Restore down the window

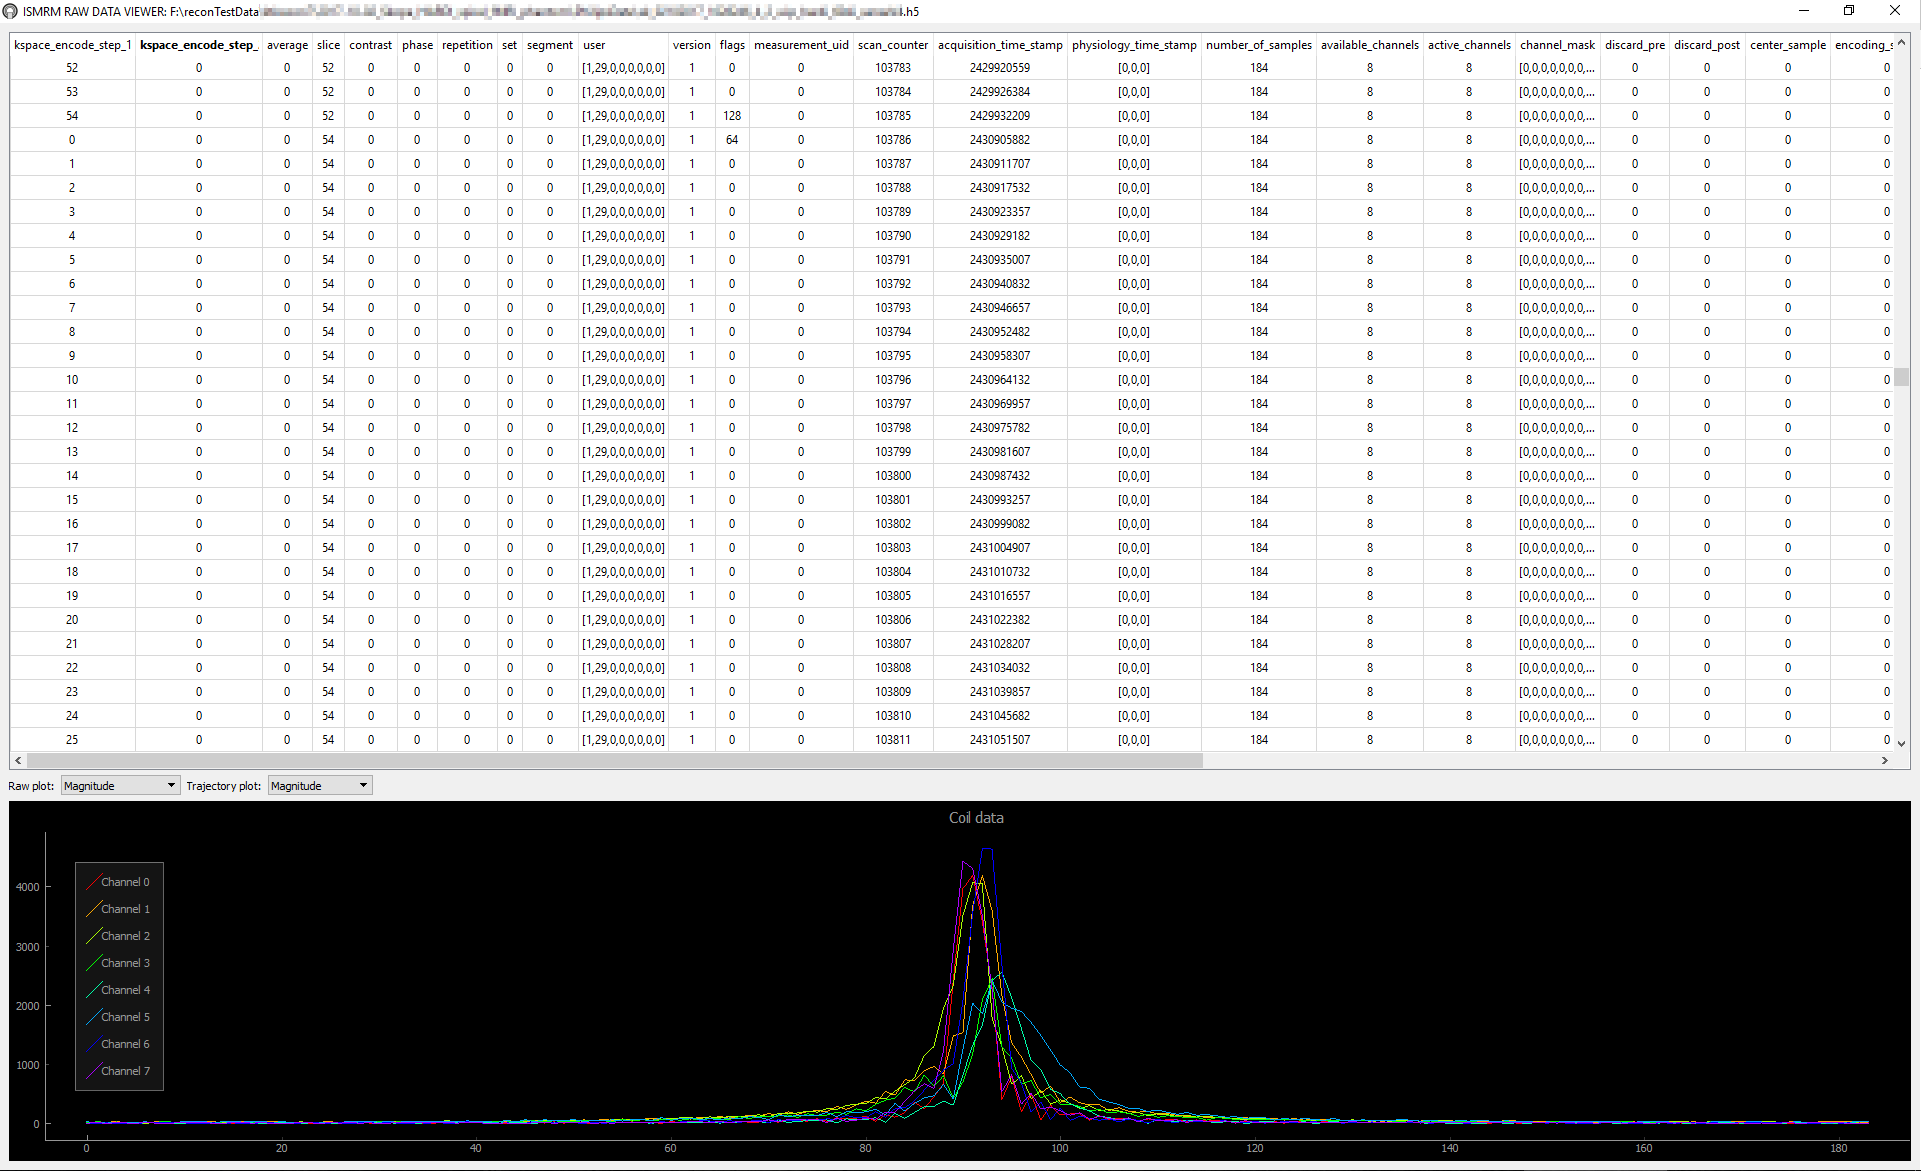[1848, 11]
